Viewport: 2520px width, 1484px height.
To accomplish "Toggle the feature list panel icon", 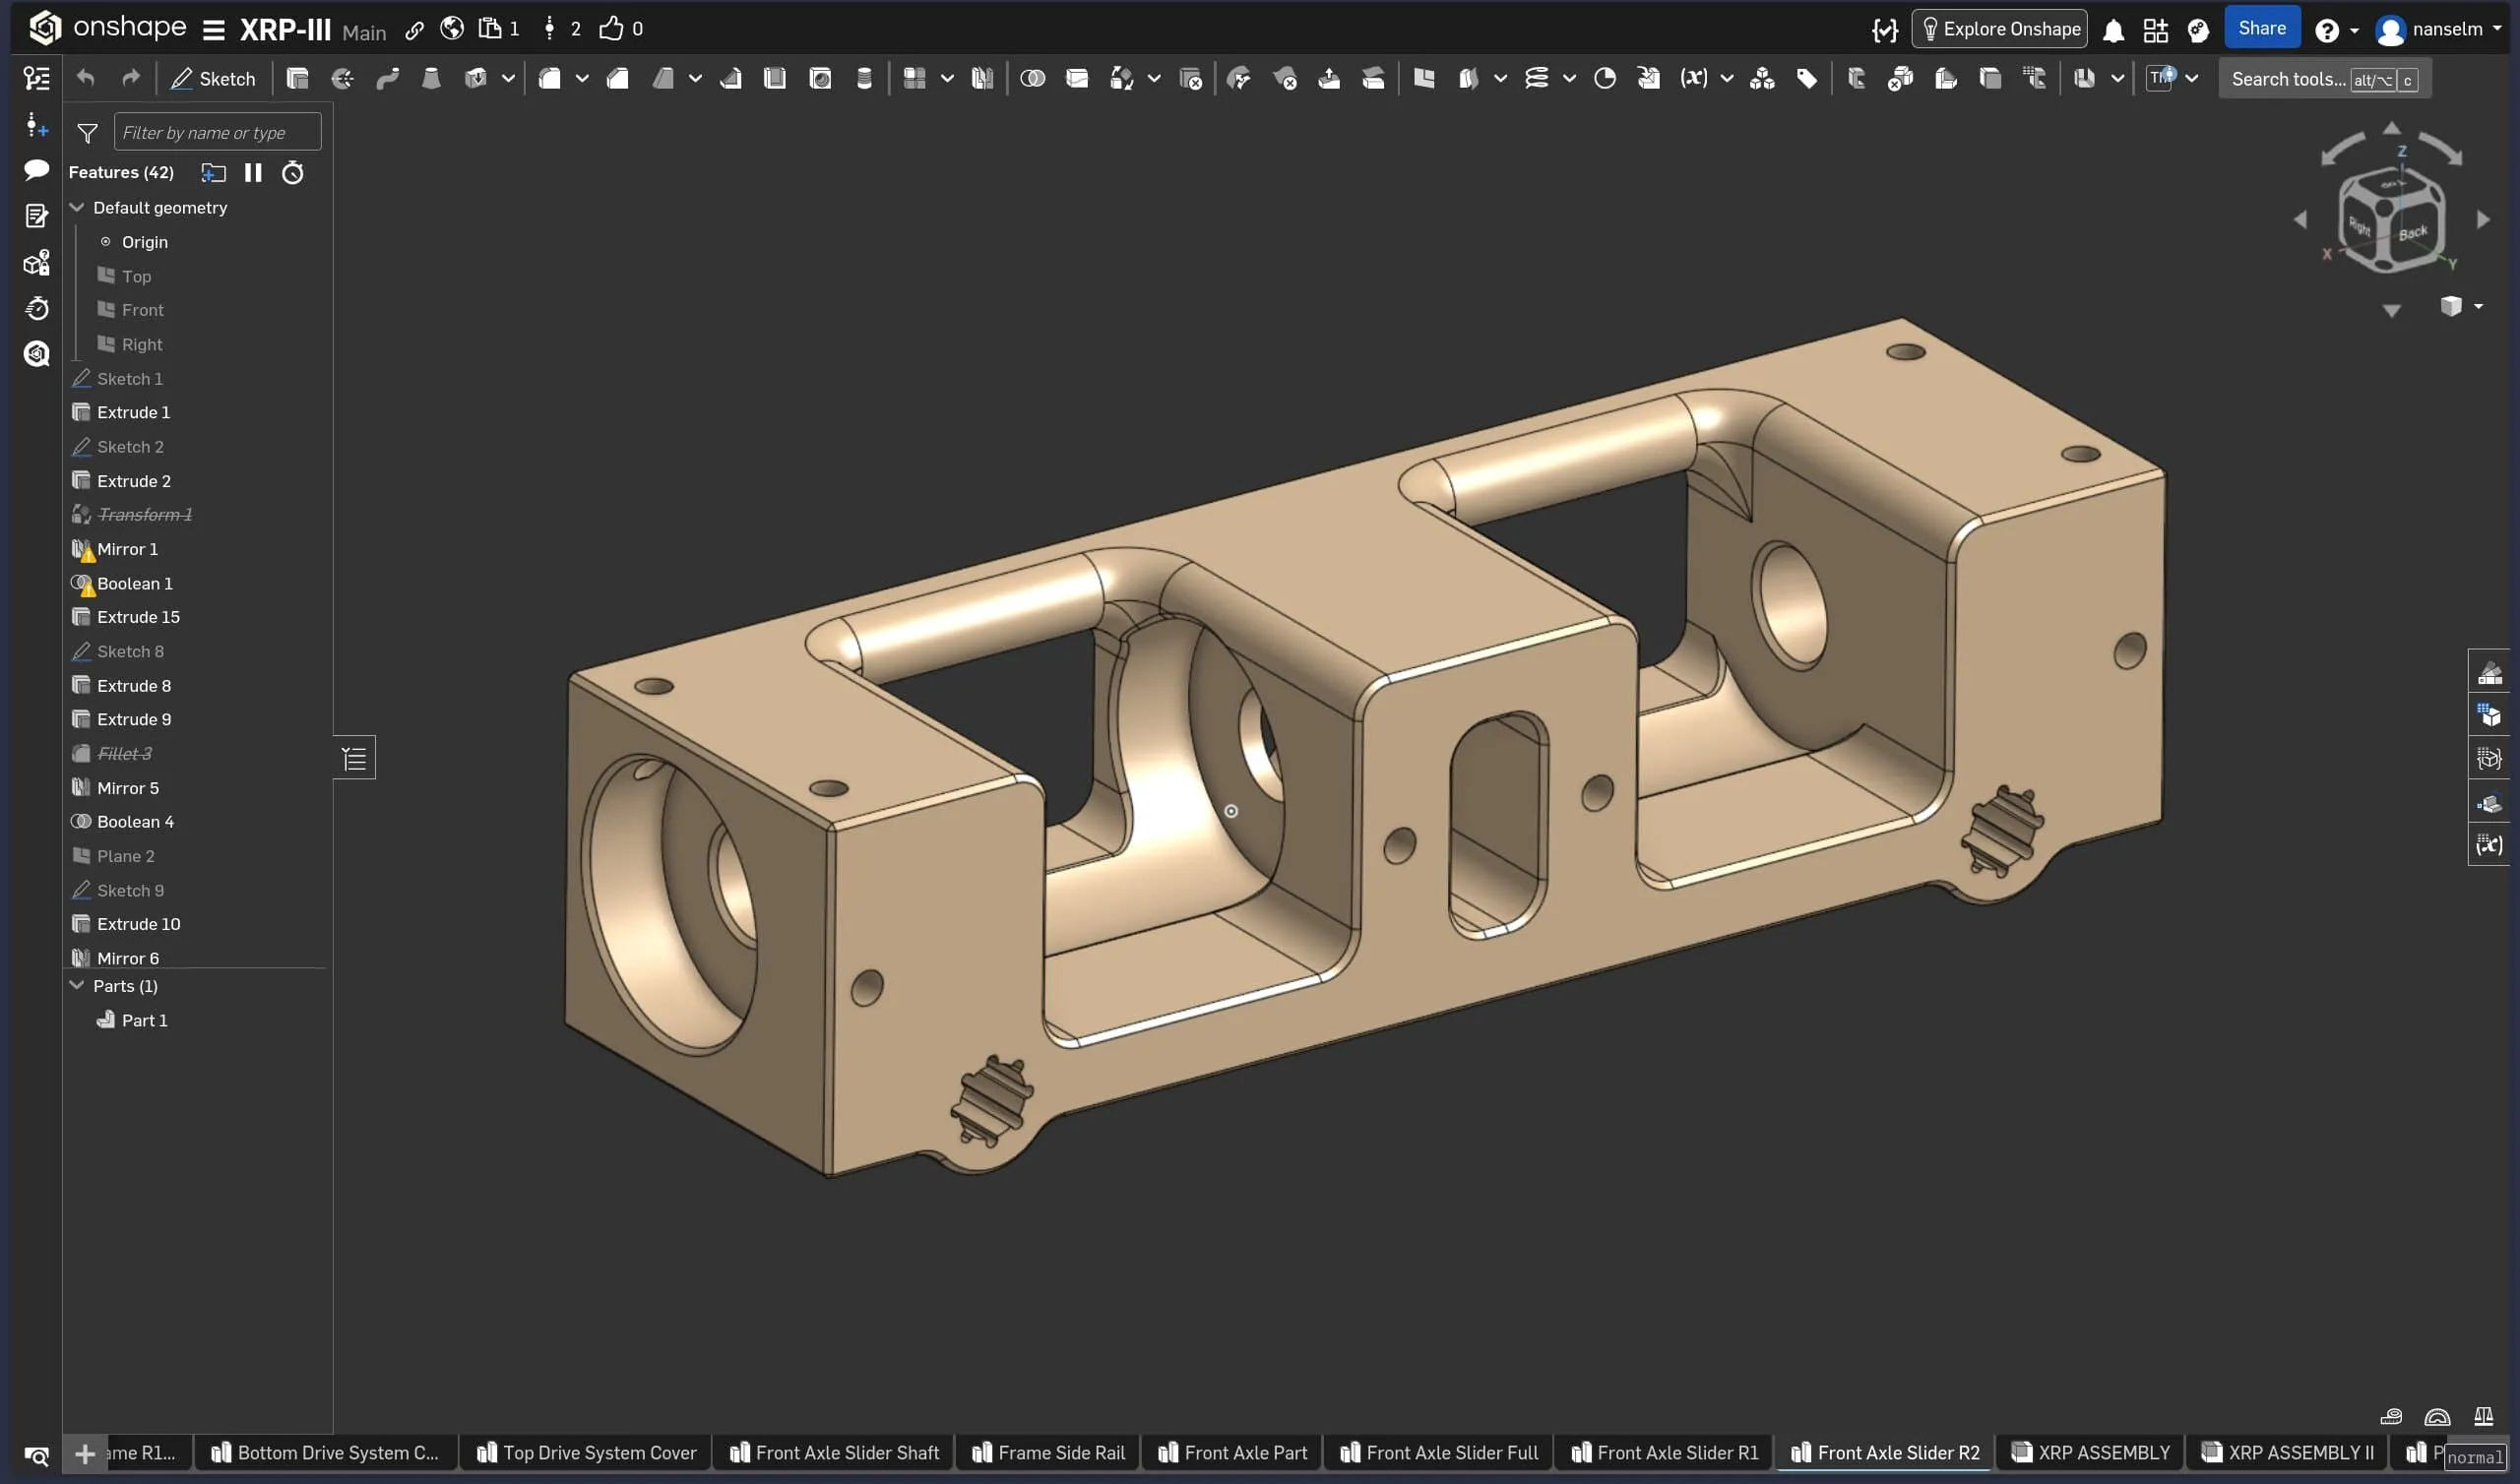I will [37, 78].
